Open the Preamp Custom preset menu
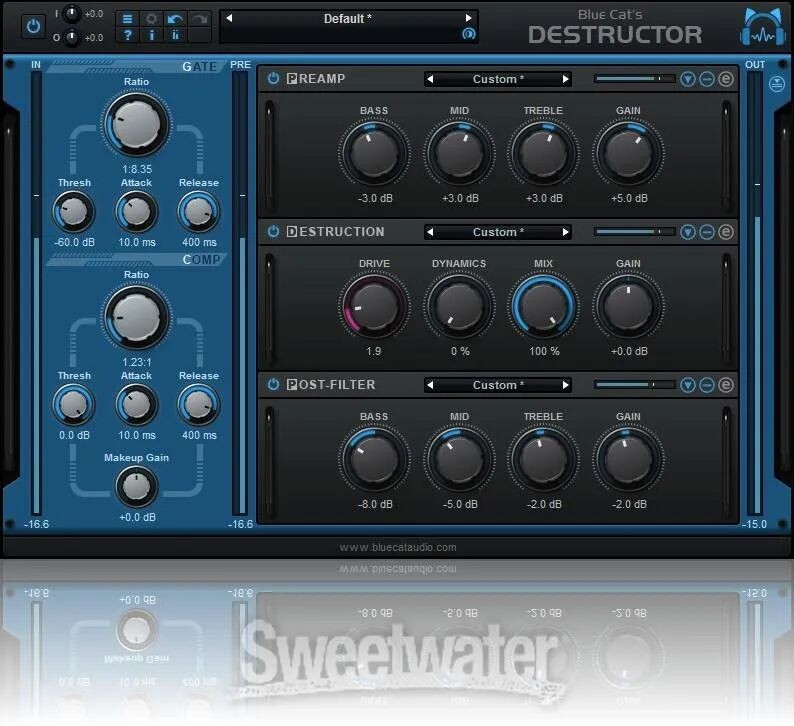Image resolution: width=794 pixels, height=726 pixels. coord(498,79)
